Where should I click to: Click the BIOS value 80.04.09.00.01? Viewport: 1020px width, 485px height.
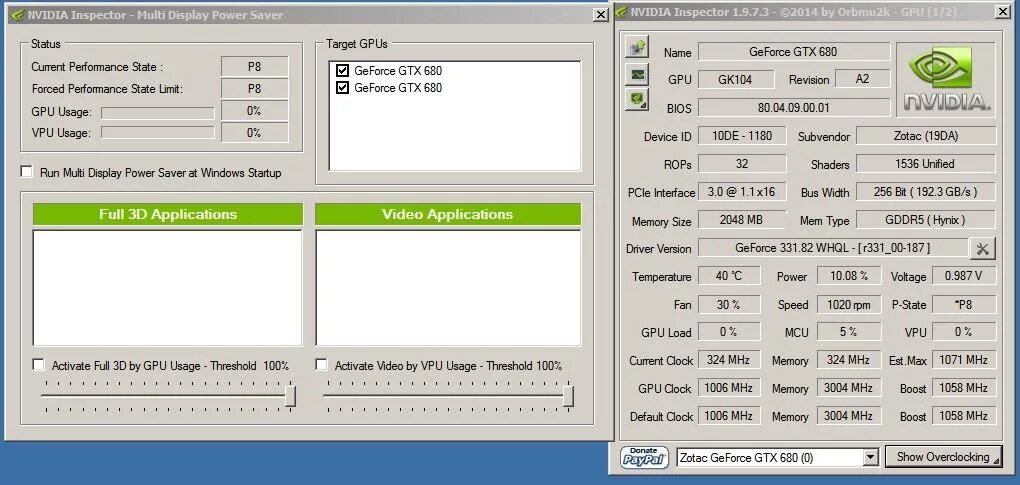point(794,107)
